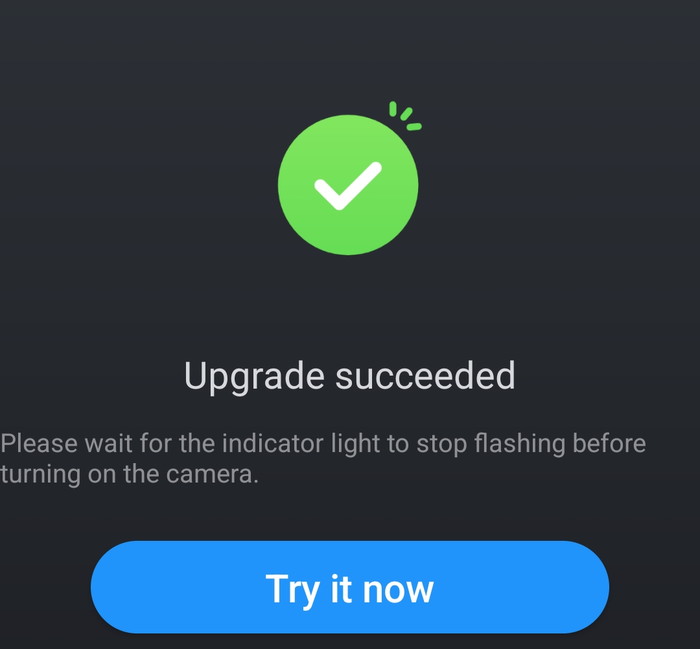Tap the blue Try it now button

[x=350, y=587]
